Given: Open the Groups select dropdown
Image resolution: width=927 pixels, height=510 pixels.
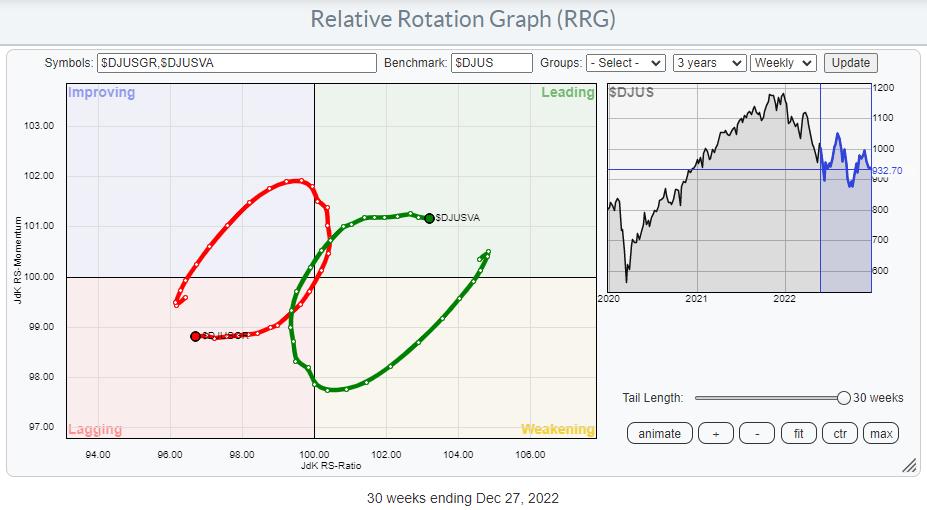Looking at the screenshot, I should point(625,62).
